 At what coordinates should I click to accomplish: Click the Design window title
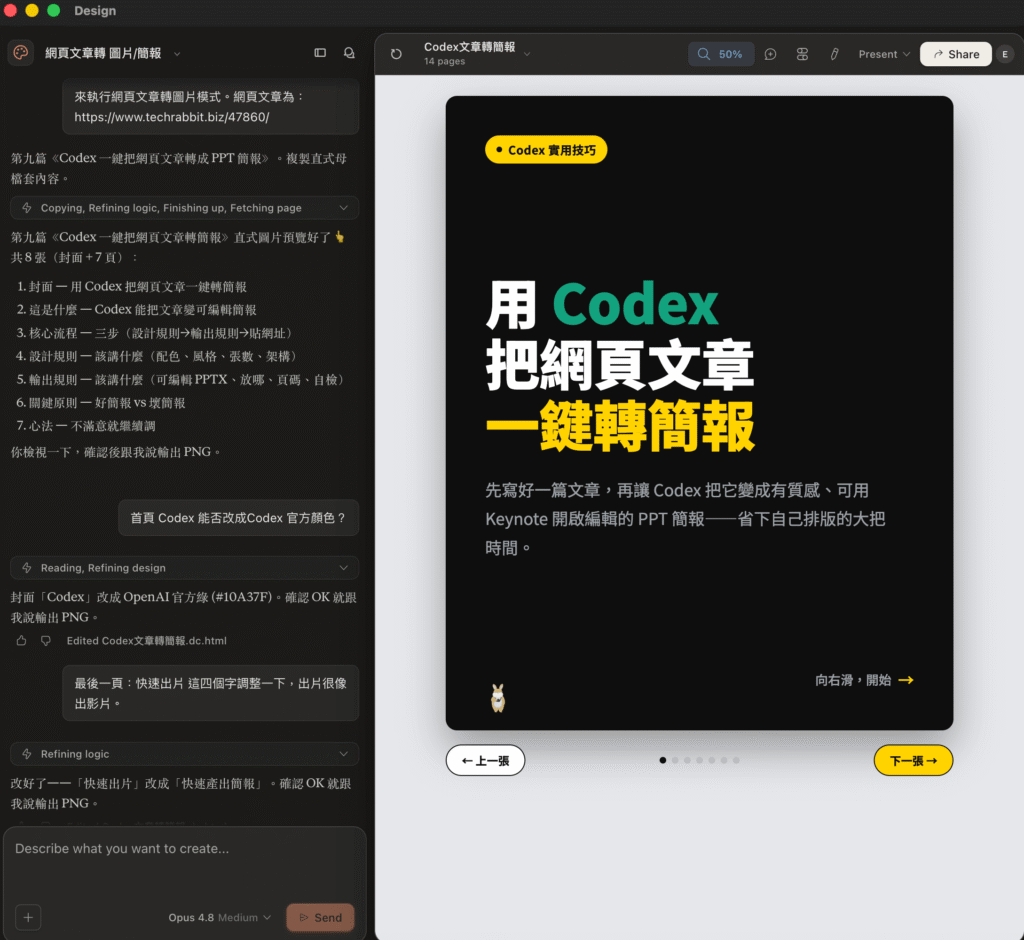click(x=95, y=10)
